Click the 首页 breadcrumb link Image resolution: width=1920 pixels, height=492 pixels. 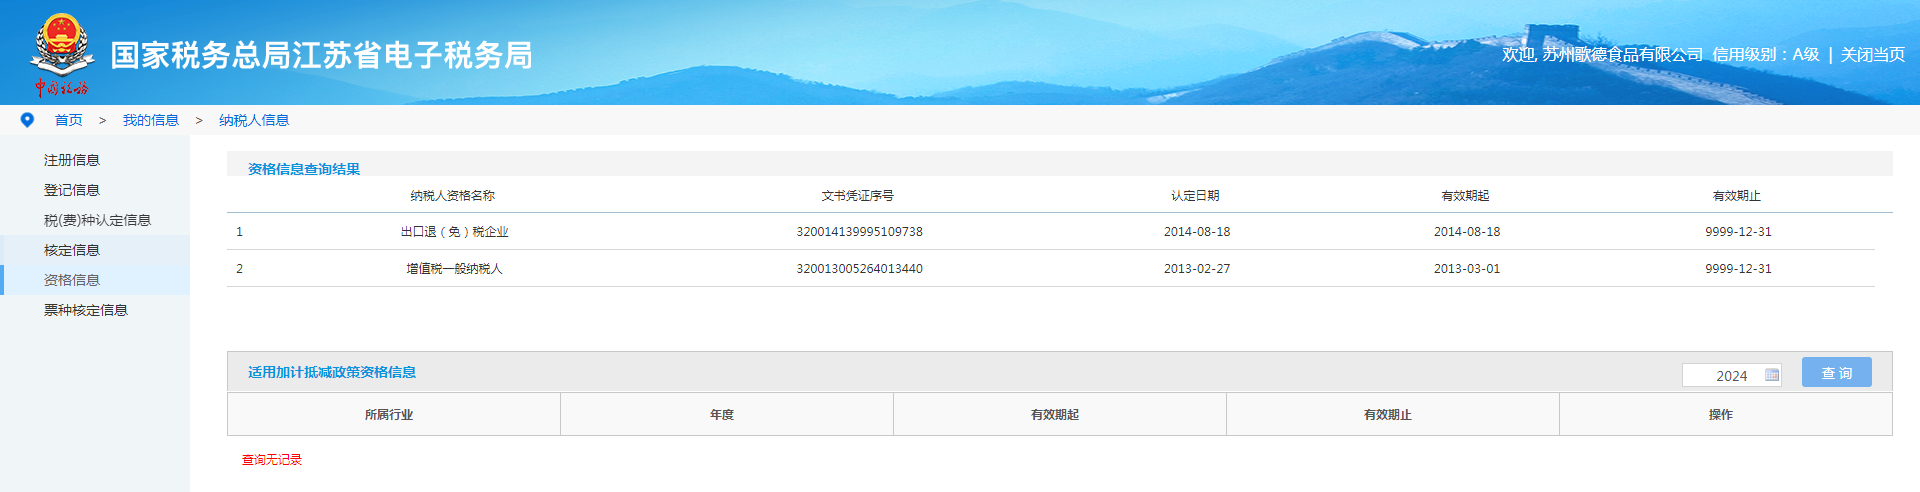69,120
